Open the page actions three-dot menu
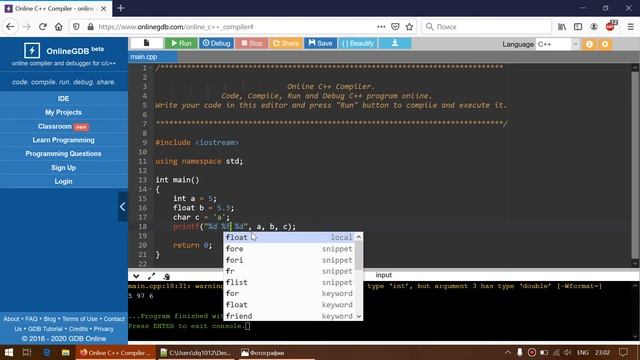Viewport: 640px width, 360px height. pyautogui.click(x=381, y=27)
